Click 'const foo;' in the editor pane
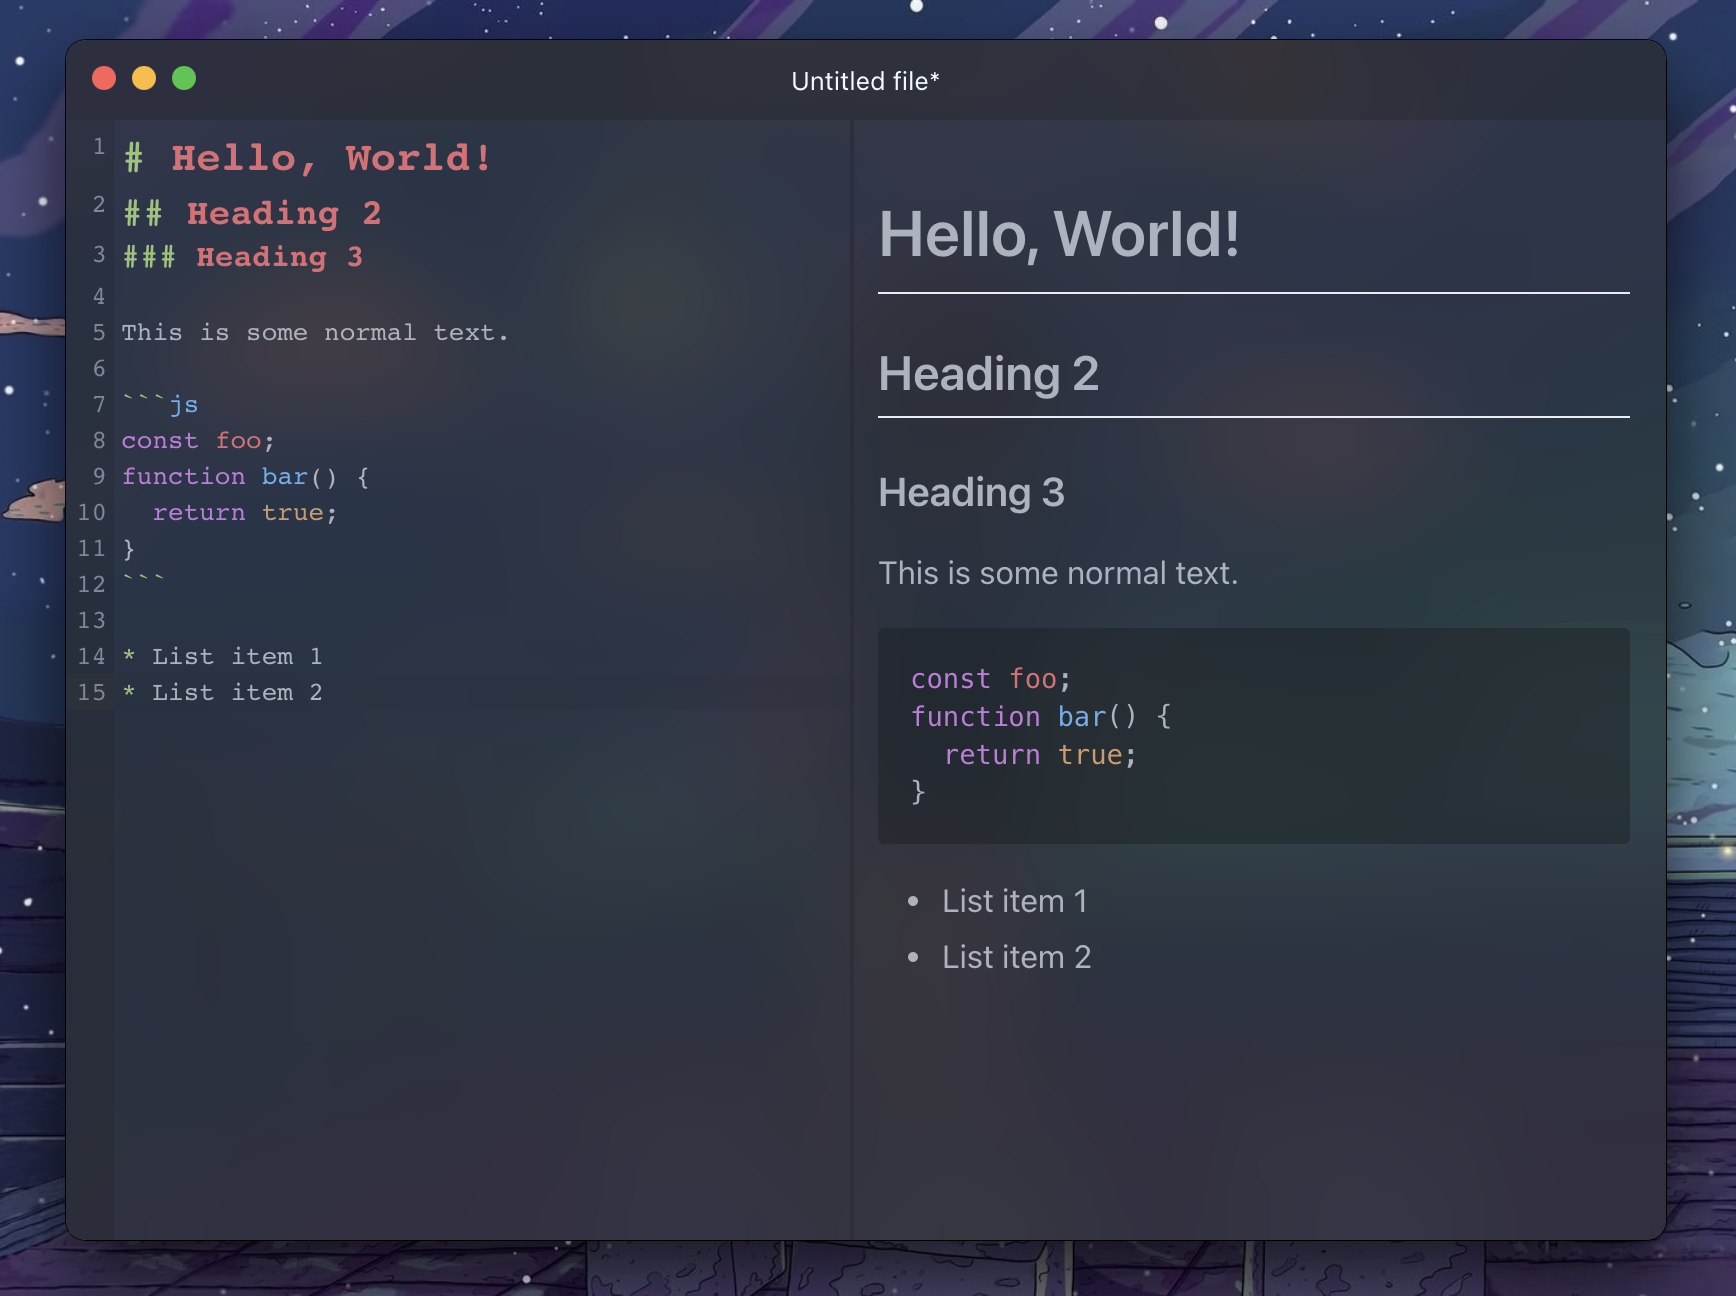This screenshot has width=1736, height=1296. point(198,440)
